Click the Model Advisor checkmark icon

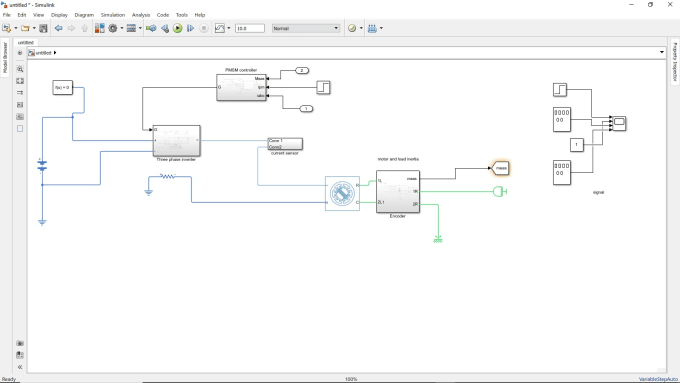(x=352, y=28)
